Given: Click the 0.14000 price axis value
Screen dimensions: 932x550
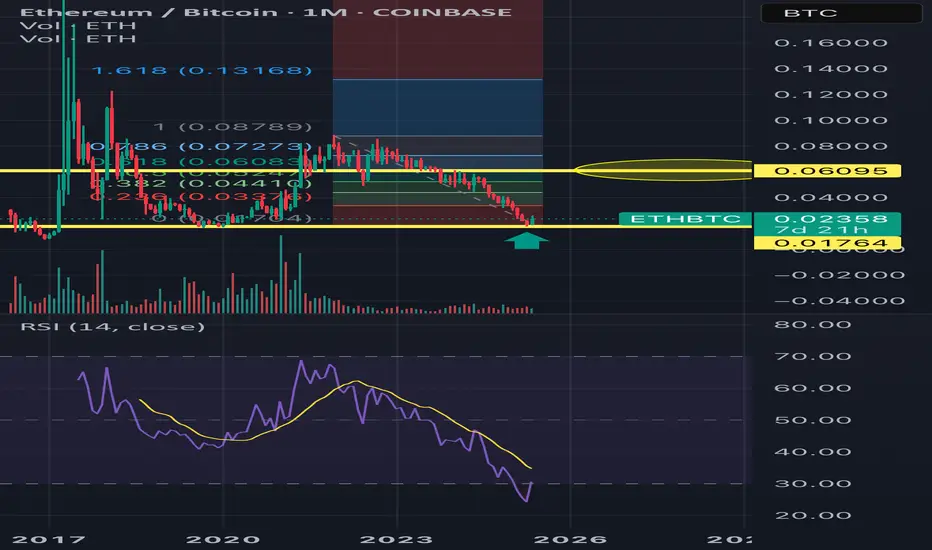Looking at the screenshot, I should [831, 68].
